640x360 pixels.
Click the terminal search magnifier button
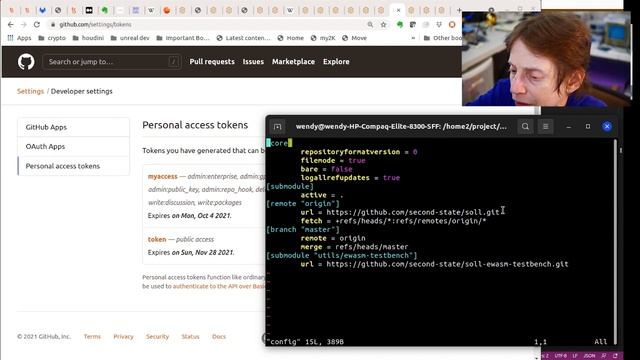click(x=525, y=127)
